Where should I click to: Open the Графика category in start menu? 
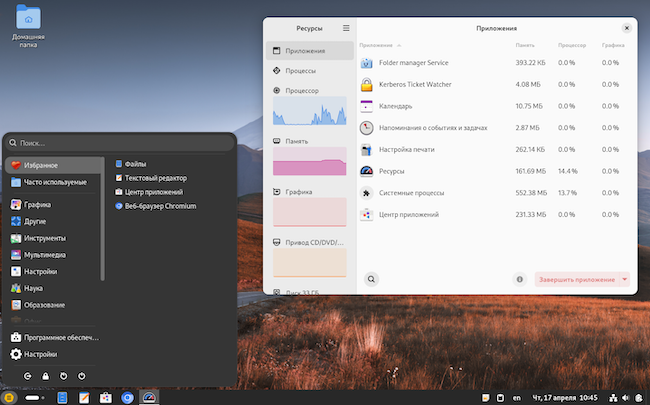pos(38,205)
